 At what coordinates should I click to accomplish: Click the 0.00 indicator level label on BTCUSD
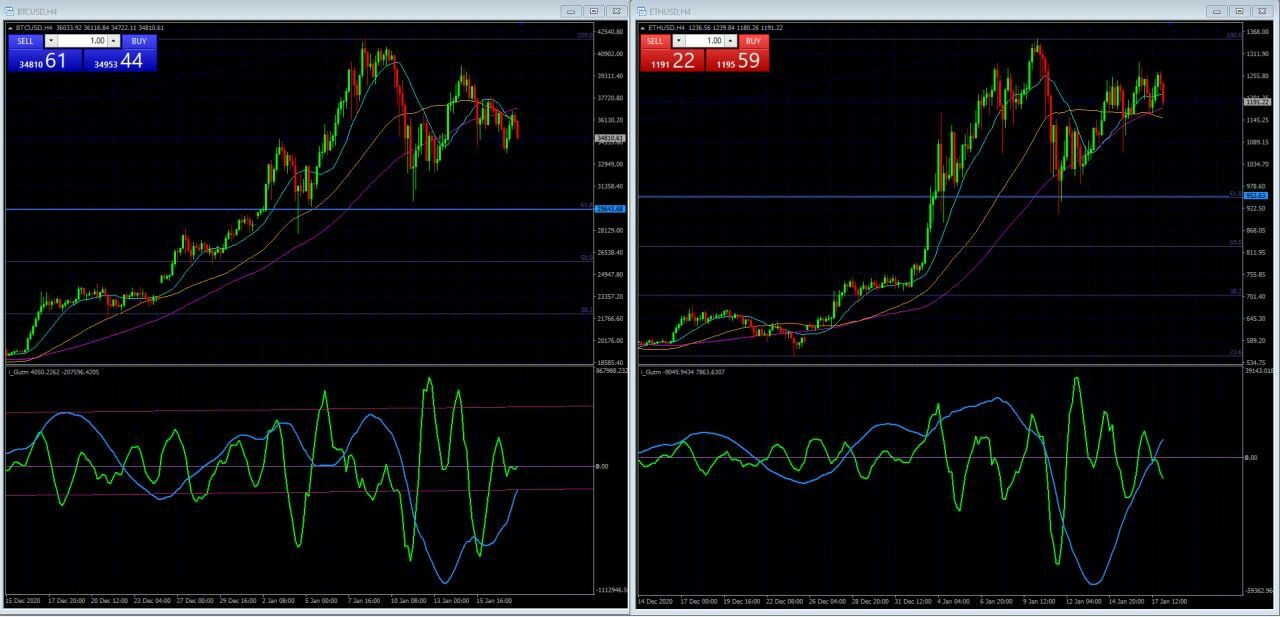[602, 466]
